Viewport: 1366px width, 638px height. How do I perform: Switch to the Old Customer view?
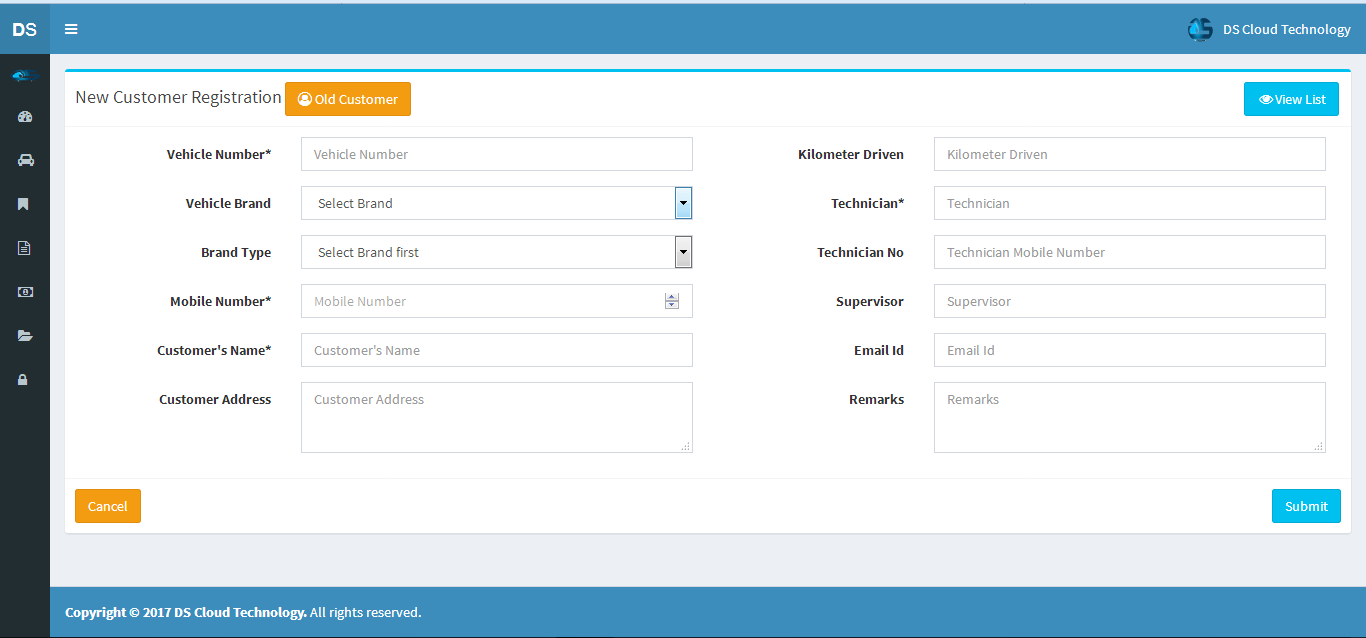point(347,98)
